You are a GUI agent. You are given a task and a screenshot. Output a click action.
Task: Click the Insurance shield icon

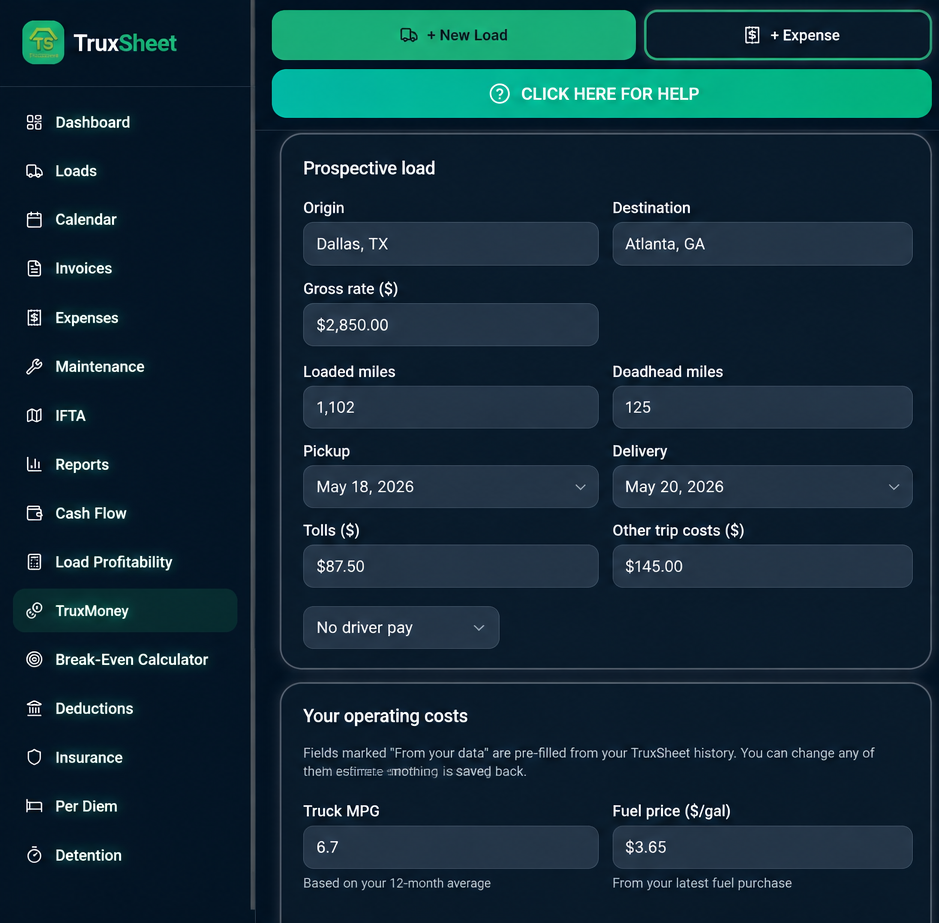point(34,758)
